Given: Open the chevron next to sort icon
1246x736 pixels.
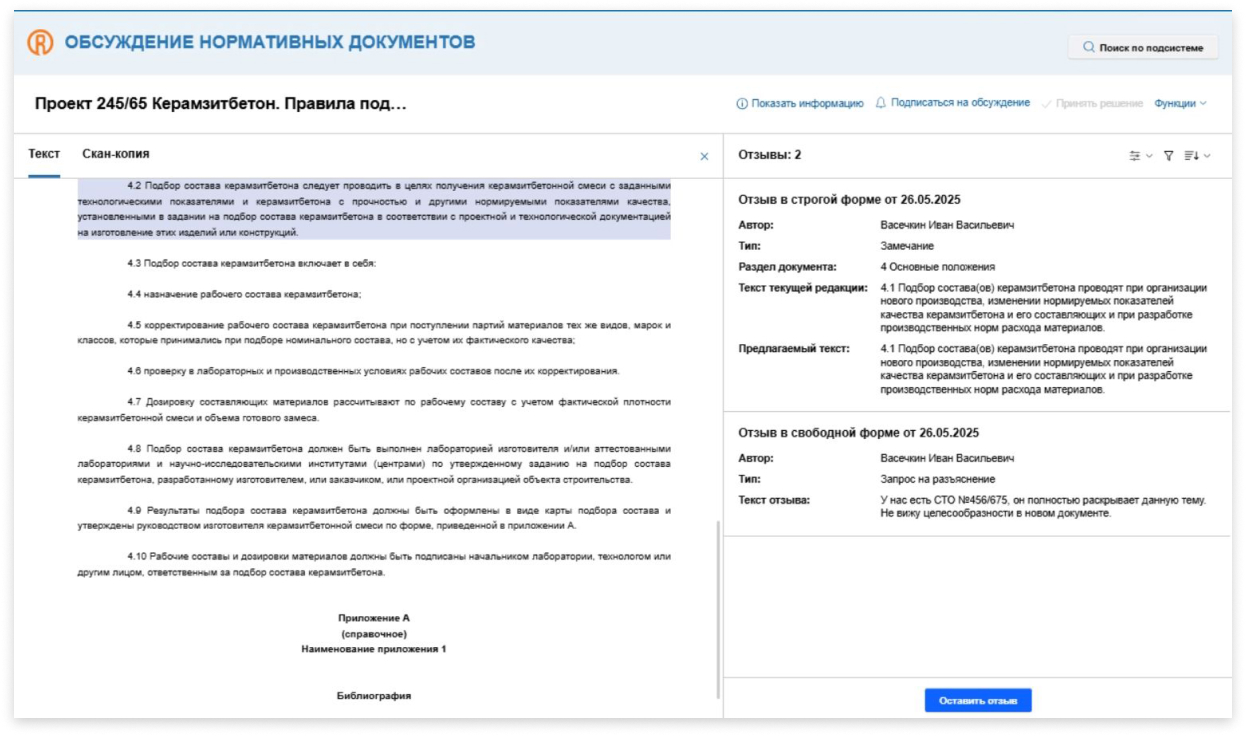Looking at the screenshot, I should click(x=1207, y=156).
